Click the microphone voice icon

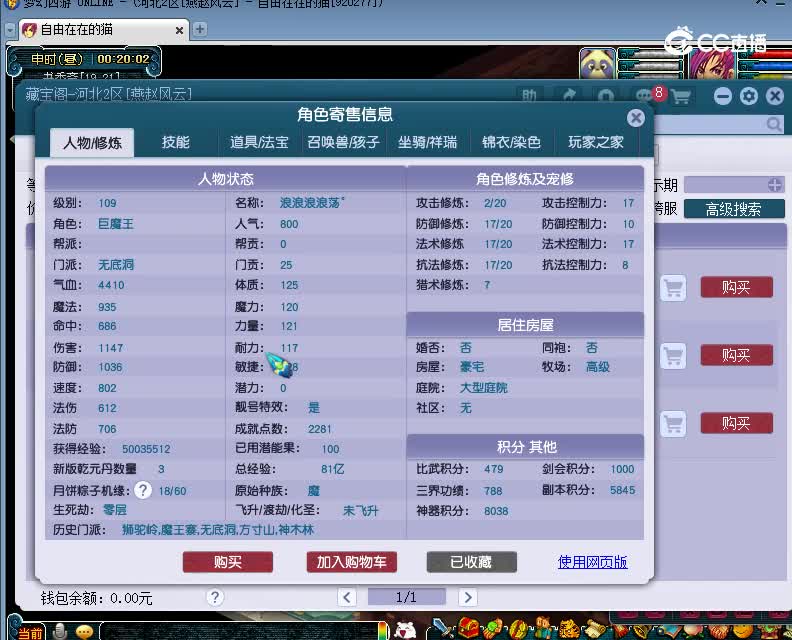click(x=61, y=631)
